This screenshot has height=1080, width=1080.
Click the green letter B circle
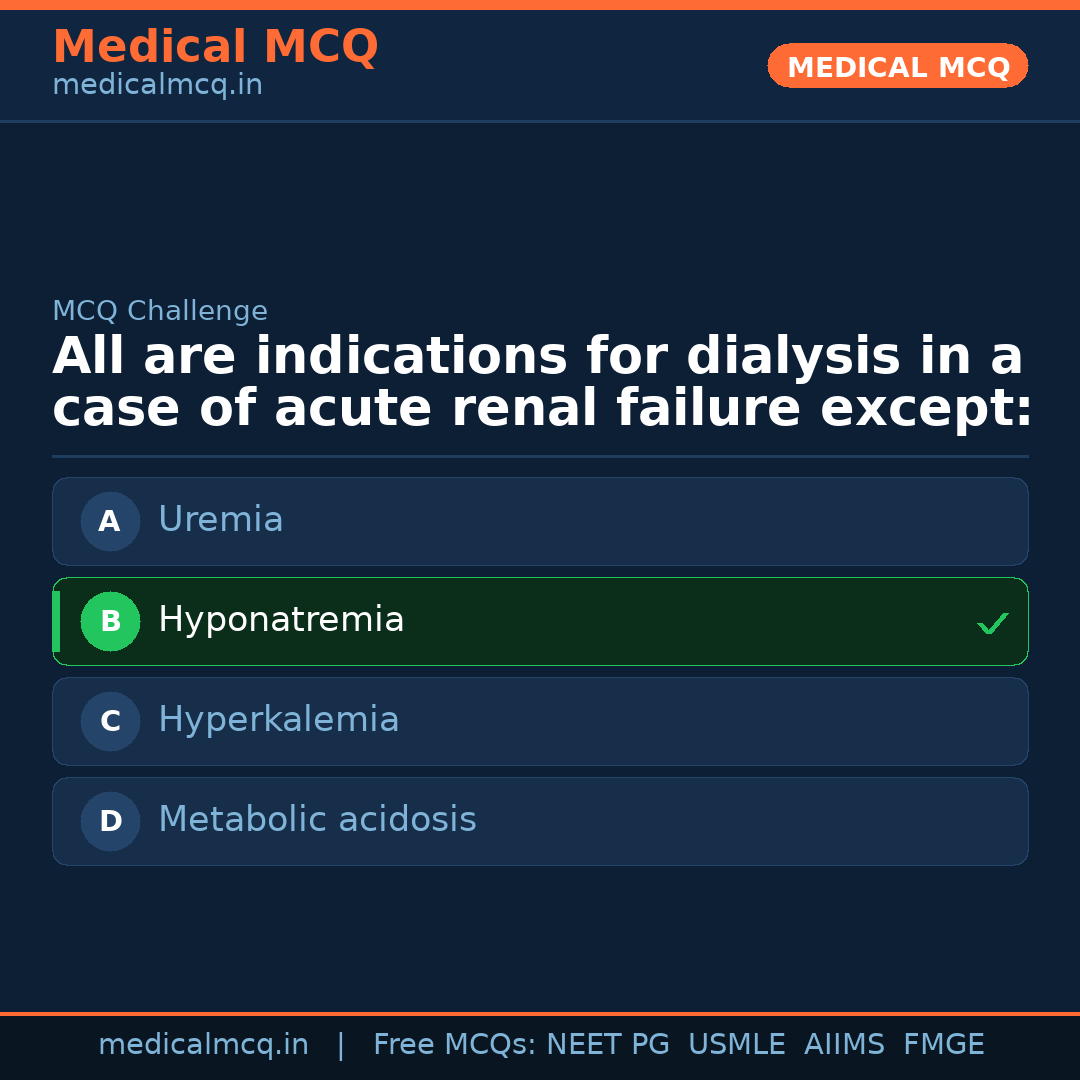[x=110, y=621]
